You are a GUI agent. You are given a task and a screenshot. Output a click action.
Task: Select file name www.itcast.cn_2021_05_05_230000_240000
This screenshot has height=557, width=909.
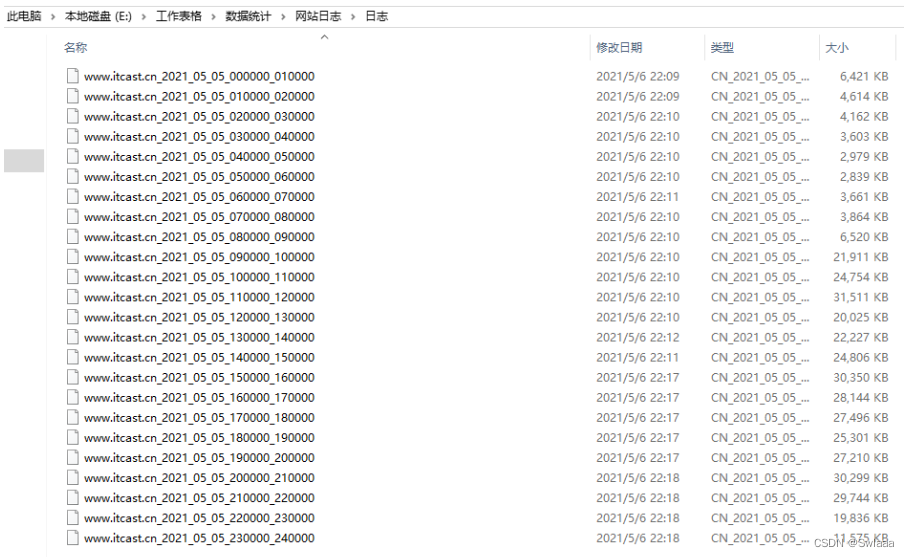(199, 538)
